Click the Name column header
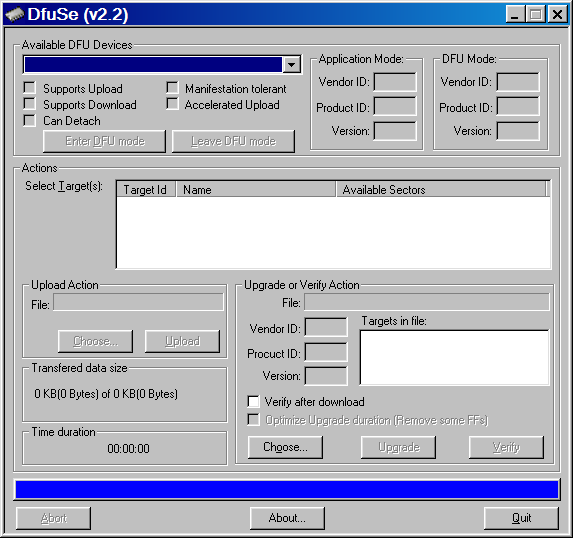 click(x=256, y=189)
